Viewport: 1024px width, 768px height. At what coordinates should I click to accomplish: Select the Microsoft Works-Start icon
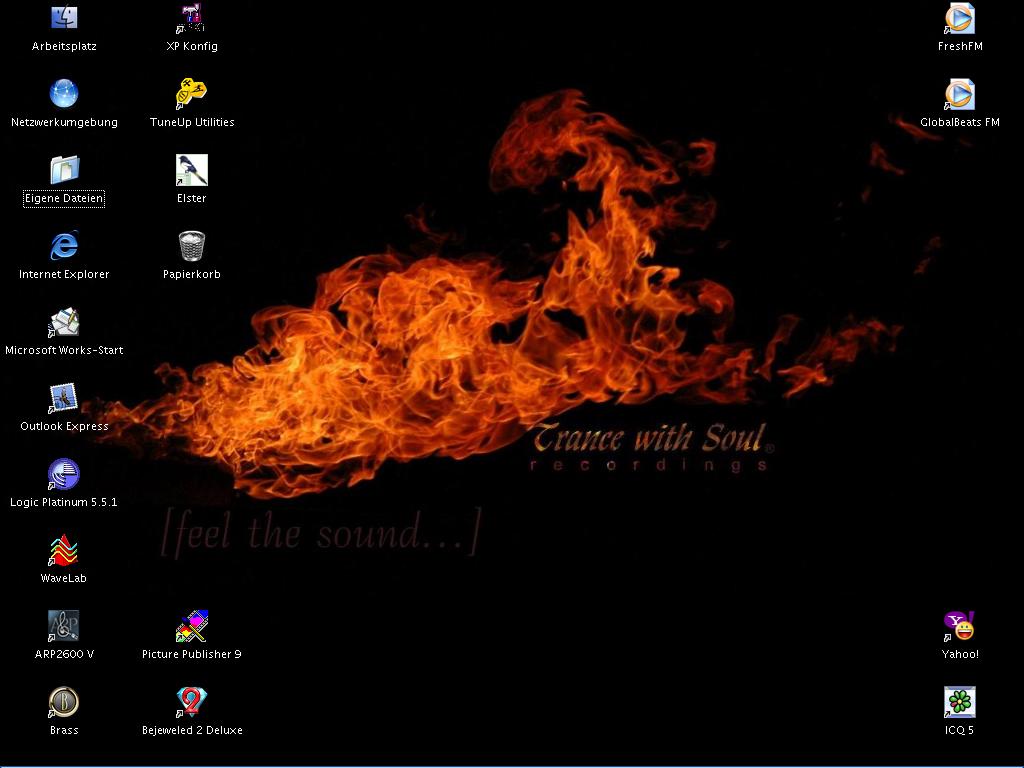point(64,322)
